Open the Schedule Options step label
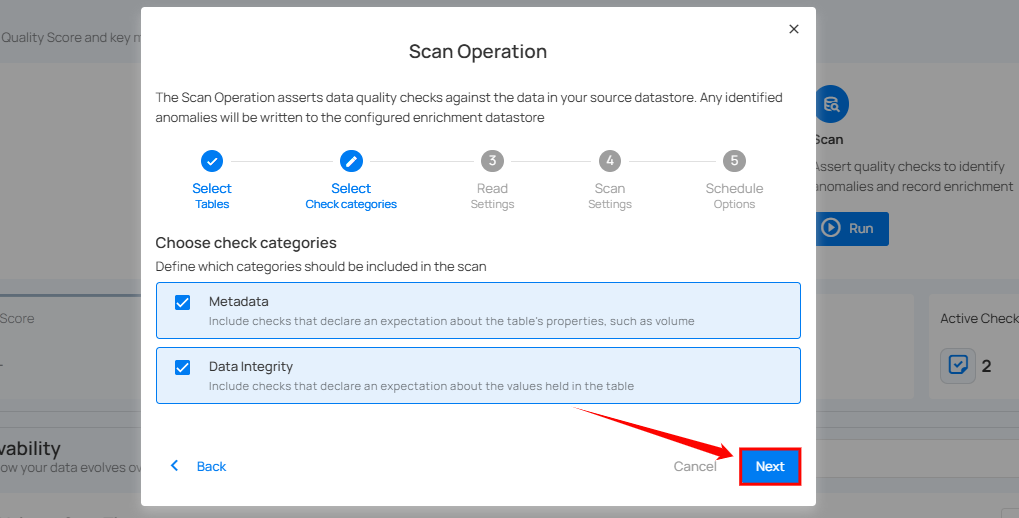The height and width of the screenshot is (518, 1019). (734, 196)
